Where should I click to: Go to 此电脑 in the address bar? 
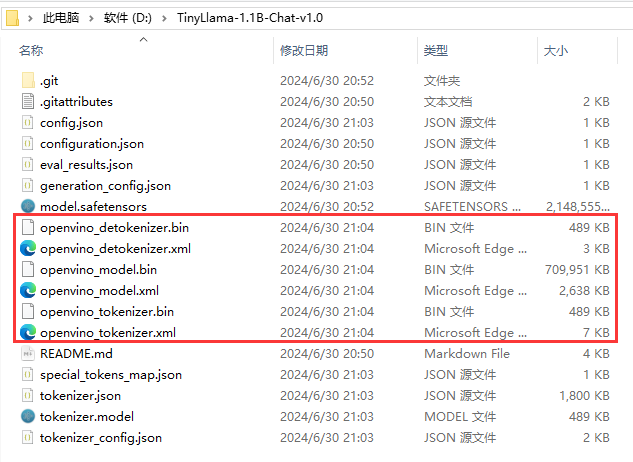point(61,18)
